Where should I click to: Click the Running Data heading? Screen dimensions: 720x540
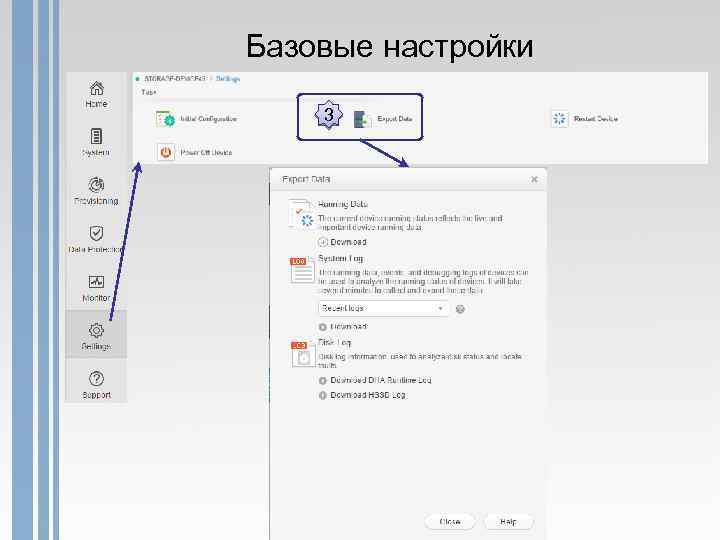343,204
